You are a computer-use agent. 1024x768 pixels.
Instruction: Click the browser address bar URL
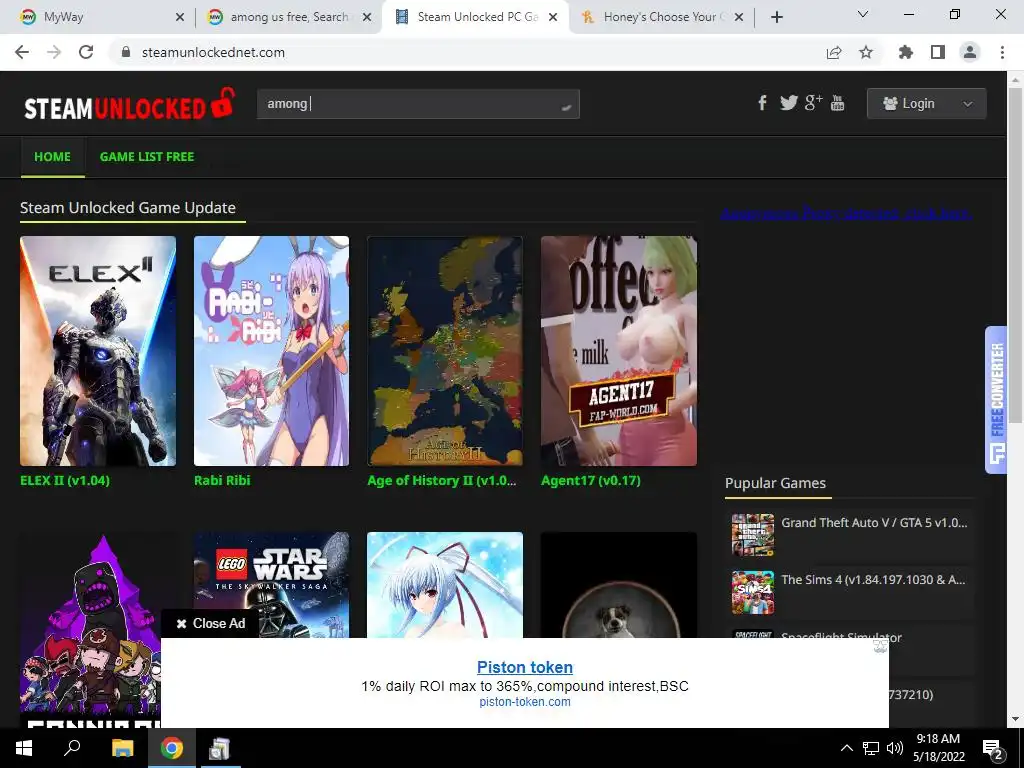point(214,52)
